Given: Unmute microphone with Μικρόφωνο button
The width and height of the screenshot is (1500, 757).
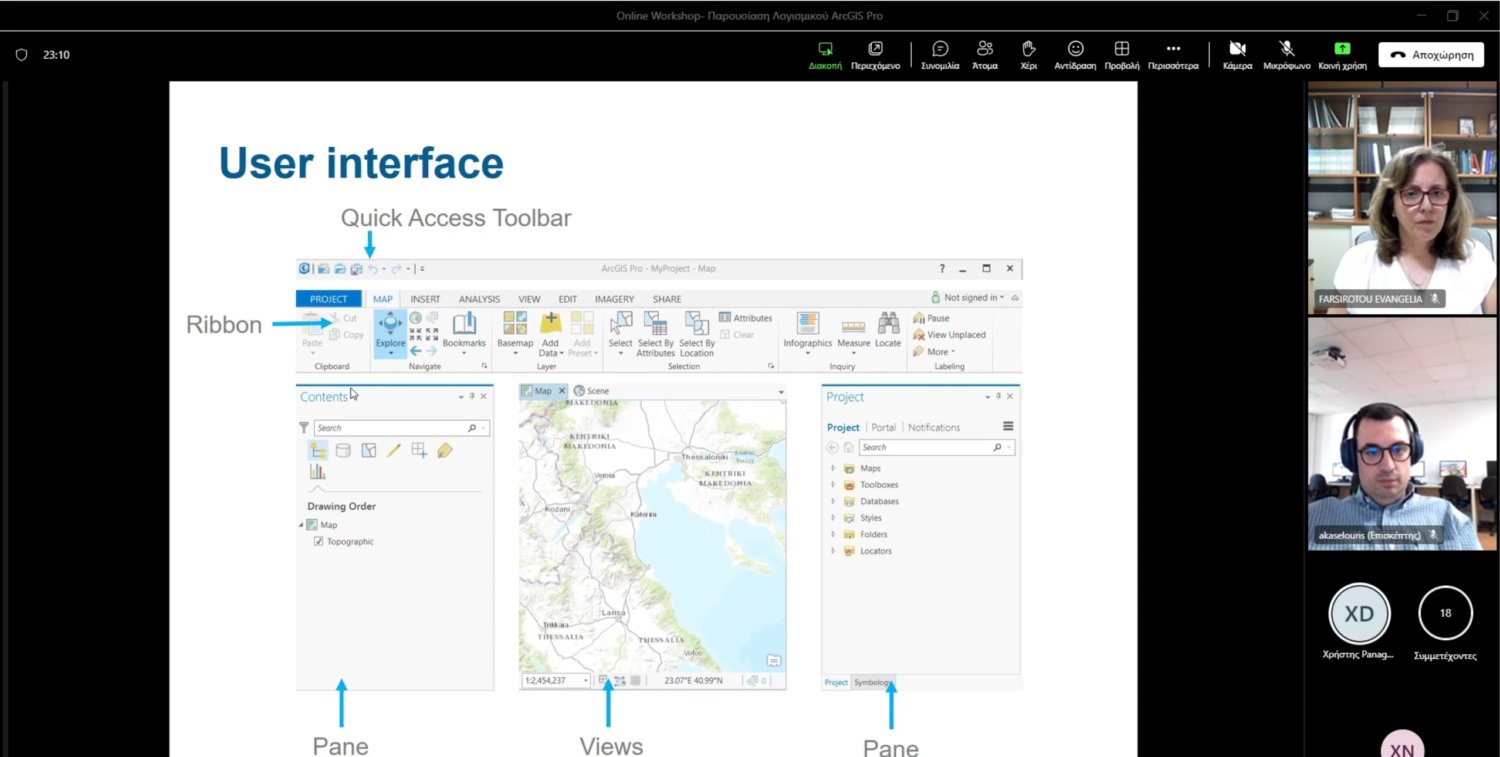Looking at the screenshot, I should (x=1286, y=54).
